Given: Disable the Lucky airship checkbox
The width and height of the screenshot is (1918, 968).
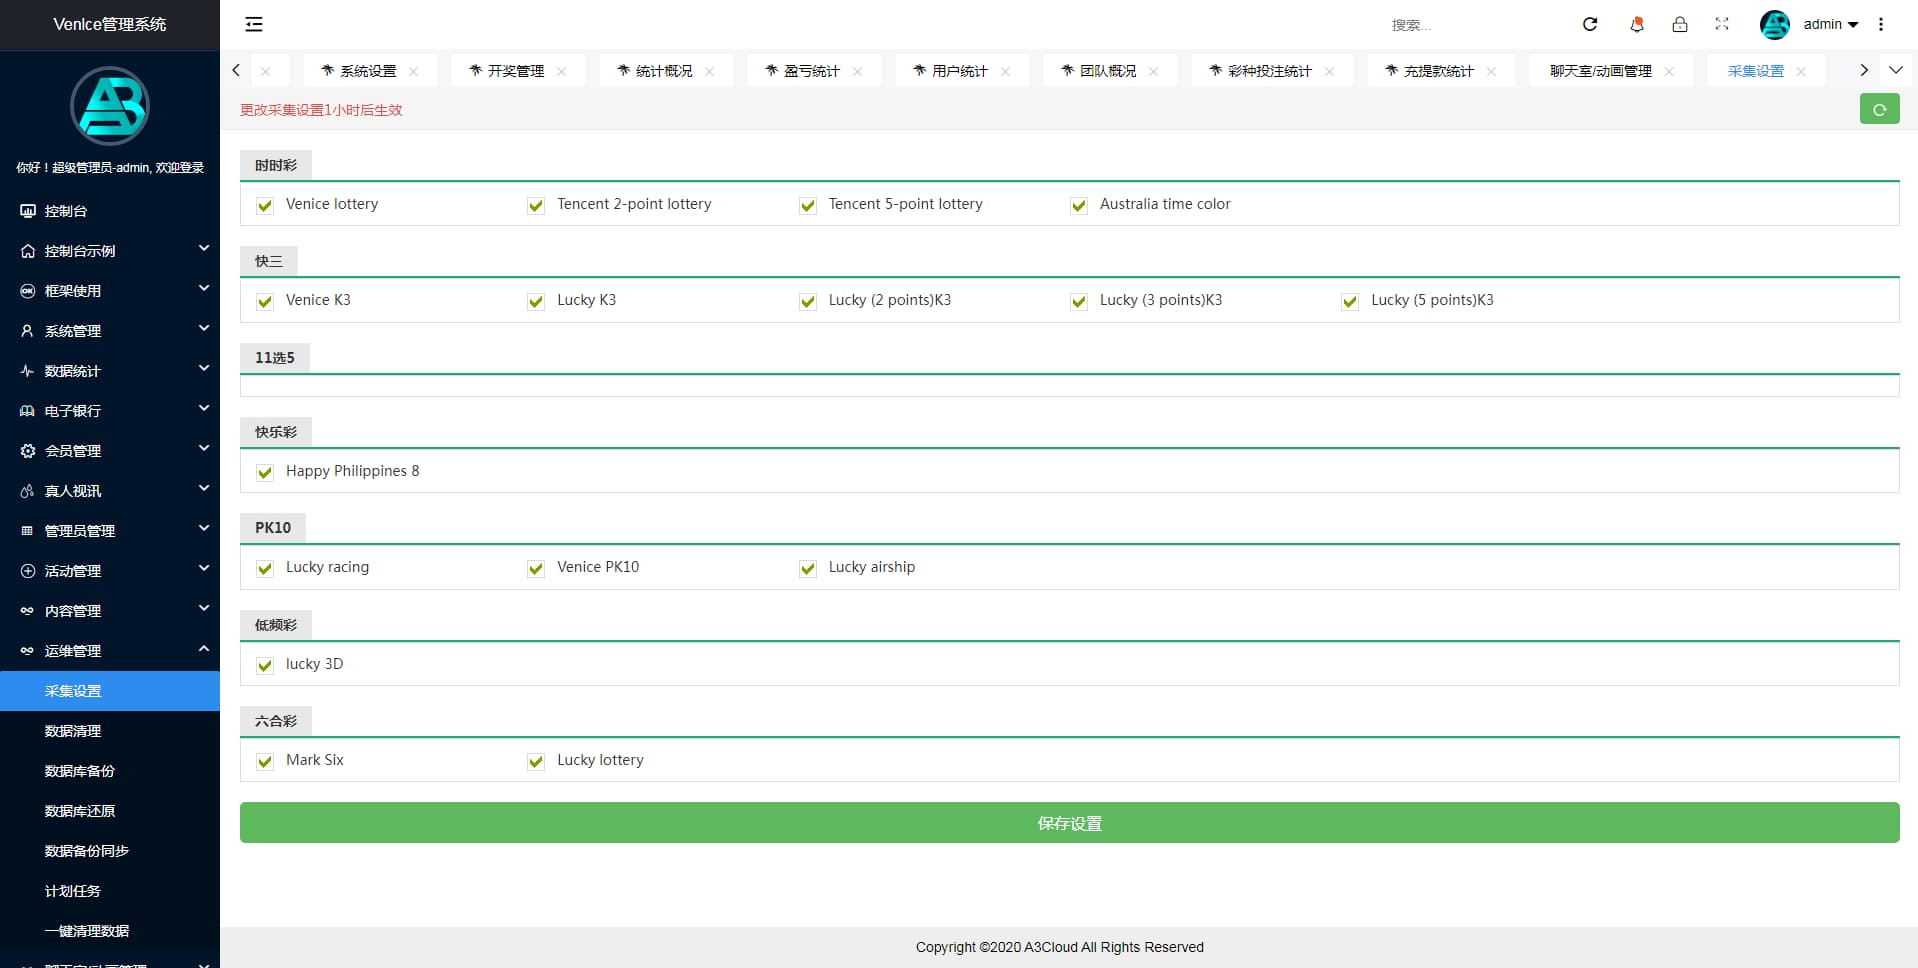Looking at the screenshot, I should click(808, 568).
